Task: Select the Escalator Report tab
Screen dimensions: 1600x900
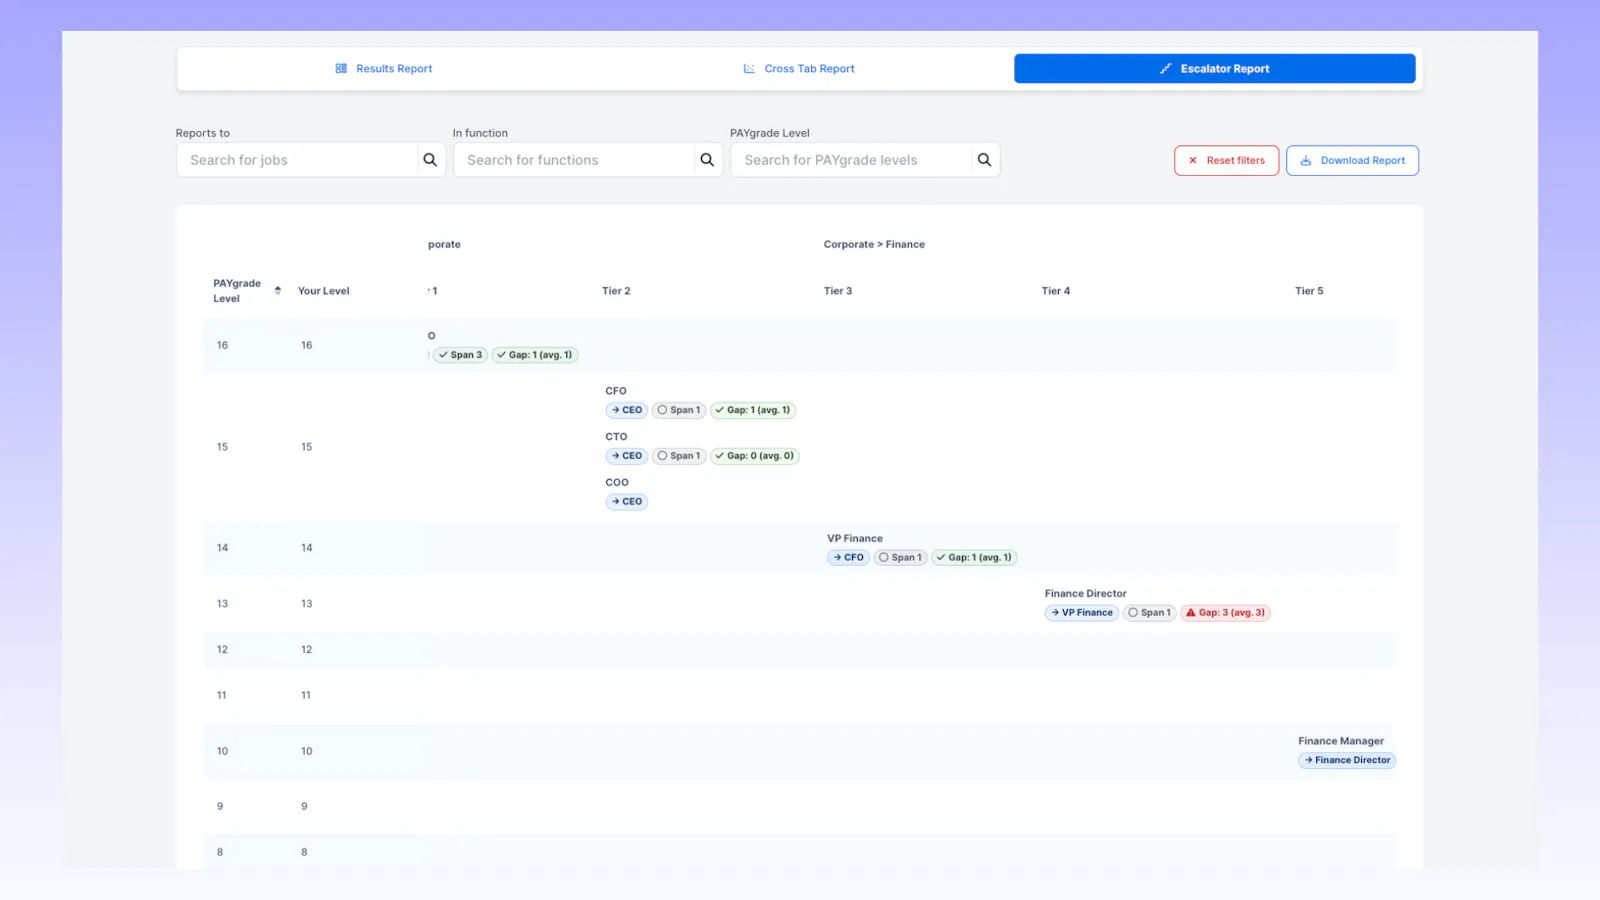Action: [1214, 69]
